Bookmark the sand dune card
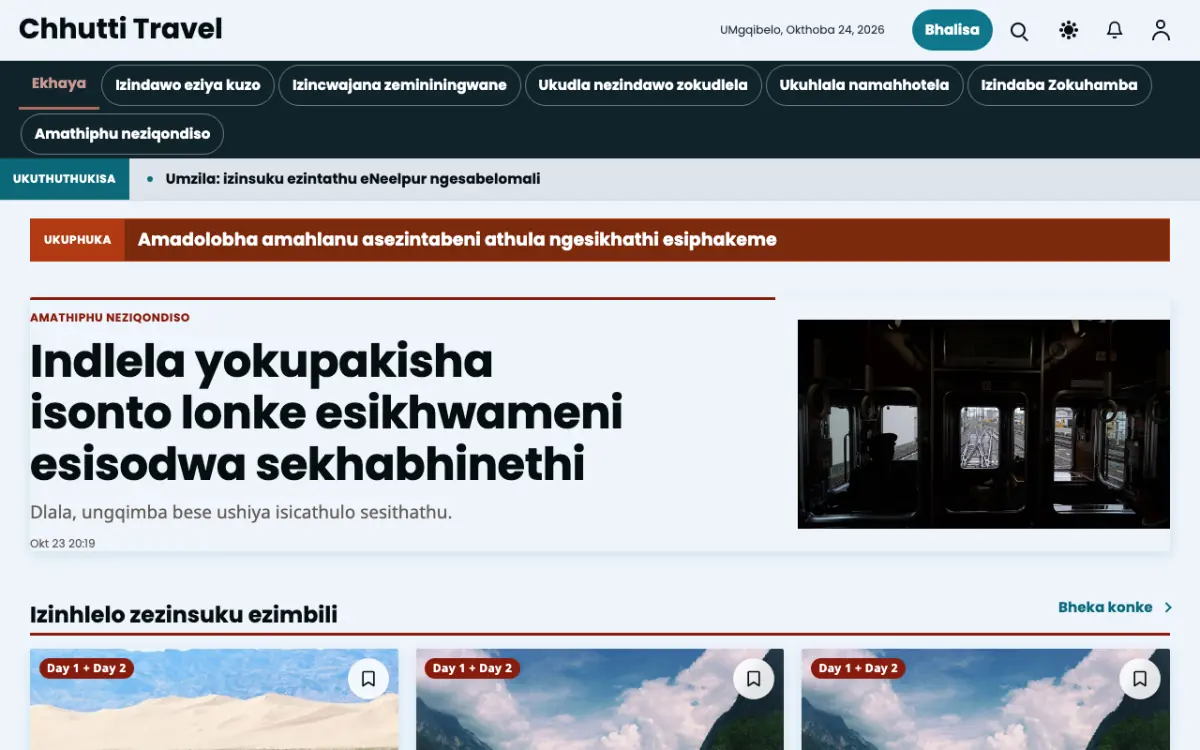 368,679
